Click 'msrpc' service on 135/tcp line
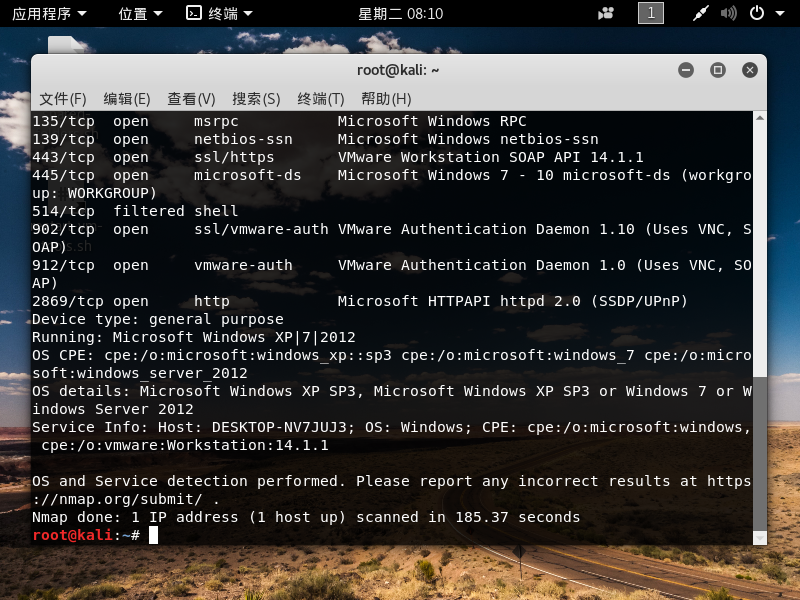Viewport: 800px width, 600px height. 216,121
